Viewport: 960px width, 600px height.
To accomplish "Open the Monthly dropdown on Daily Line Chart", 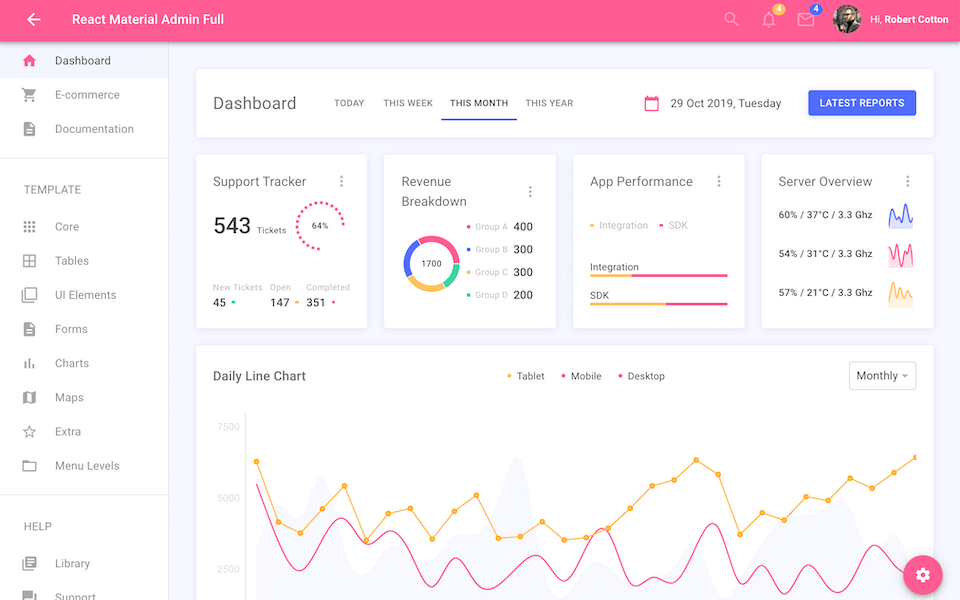I will (x=882, y=375).
